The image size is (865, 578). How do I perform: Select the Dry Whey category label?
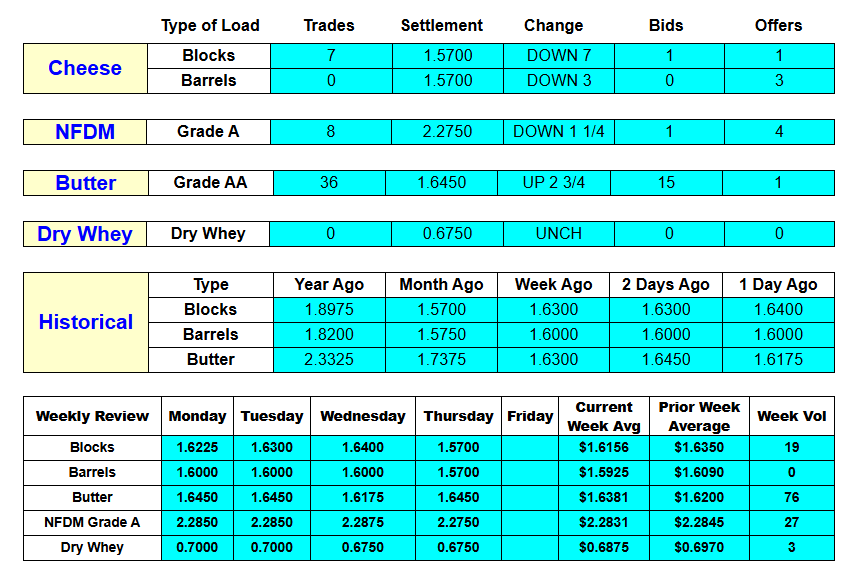coord(85,234)
